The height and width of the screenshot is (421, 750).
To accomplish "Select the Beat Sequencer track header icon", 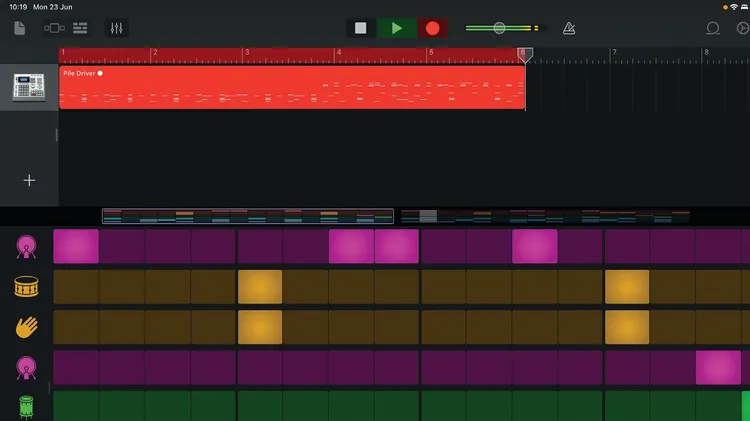I will coord(29,87).
